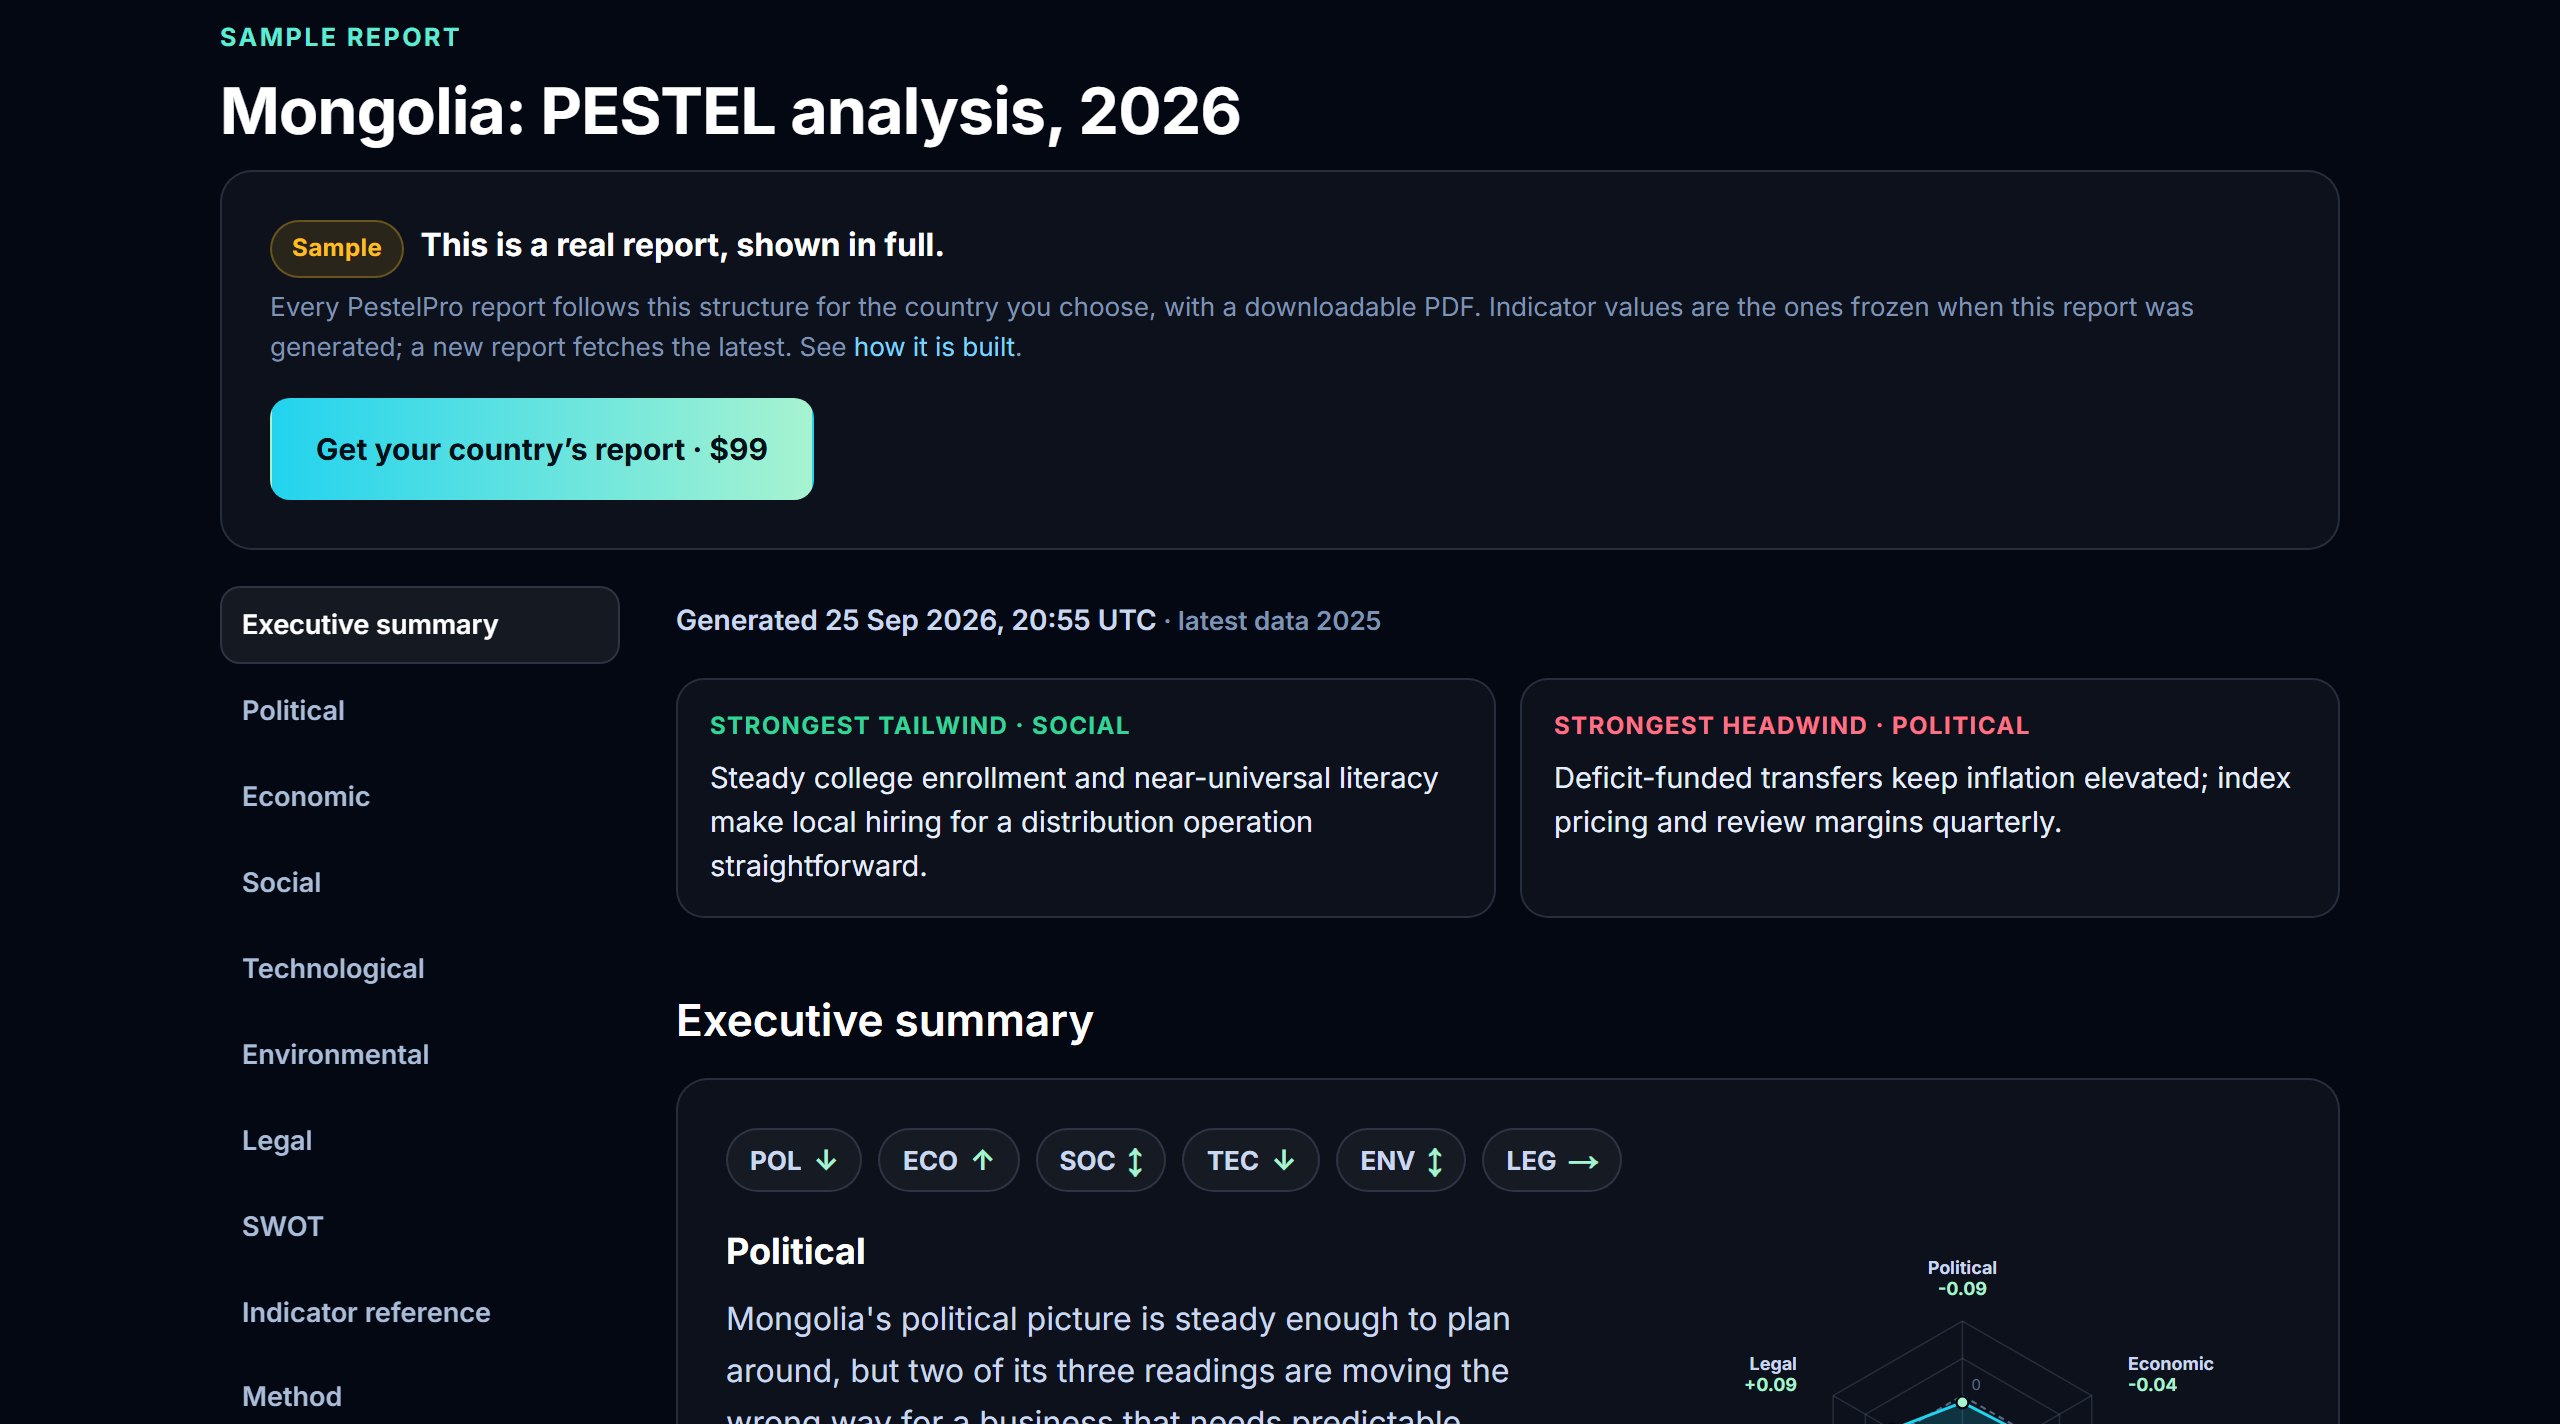
Task: Click radar chart 'Political -0.09' label
Action: pos(1962,1278)
